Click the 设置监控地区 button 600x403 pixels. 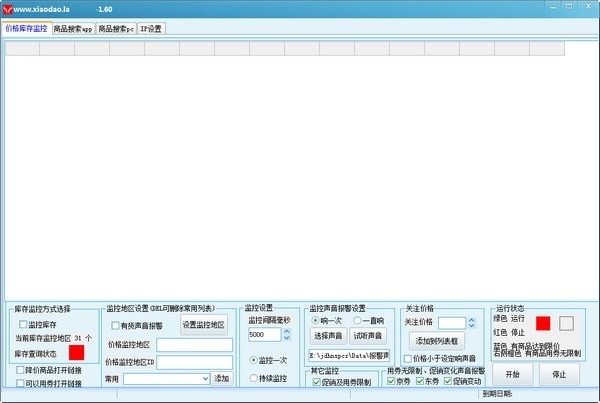coord(204,325)
